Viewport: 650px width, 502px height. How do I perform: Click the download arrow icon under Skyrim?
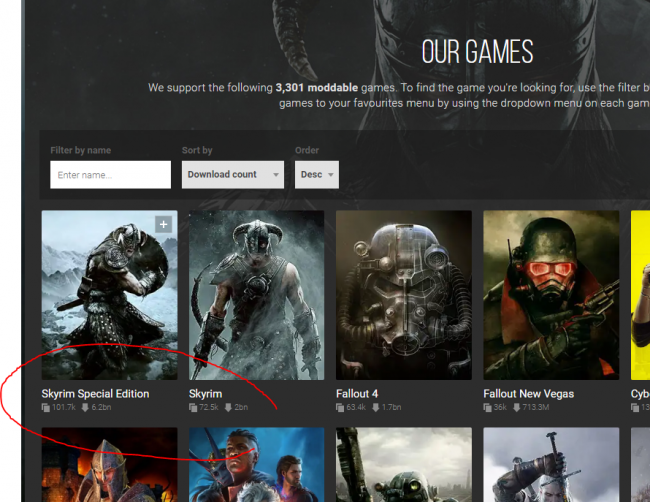coord(230,408)
